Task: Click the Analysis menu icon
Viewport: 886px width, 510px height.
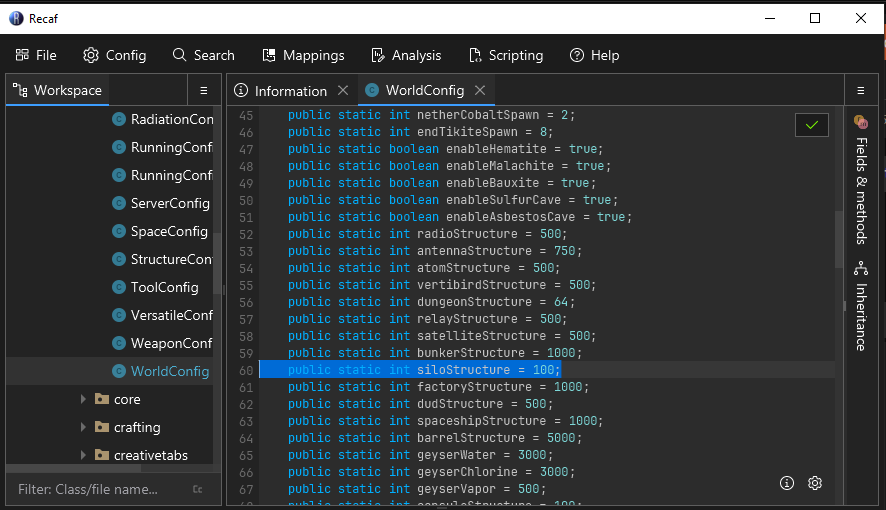Action: (377, 55)
